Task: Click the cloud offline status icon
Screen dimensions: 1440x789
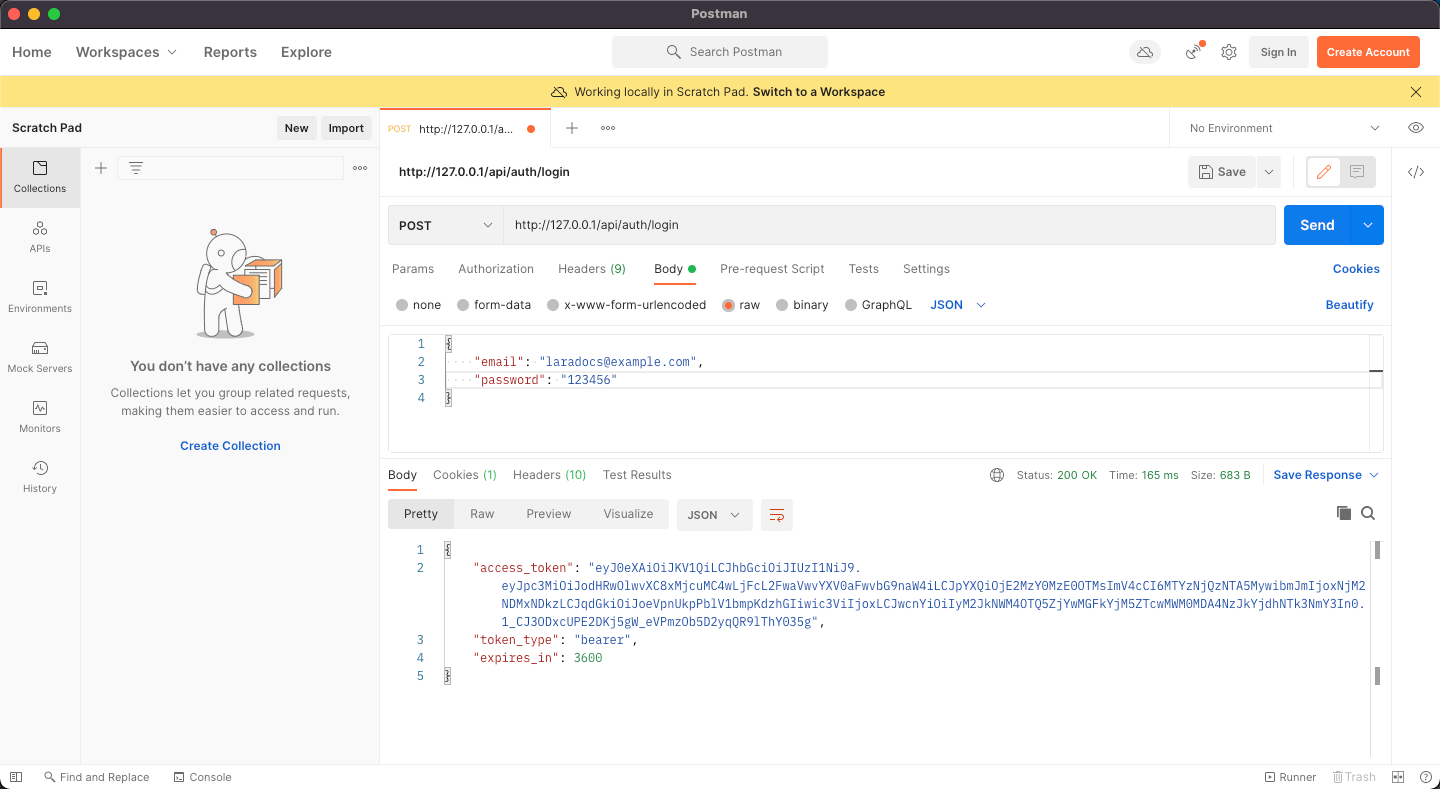Action: tap(1145, 52)
